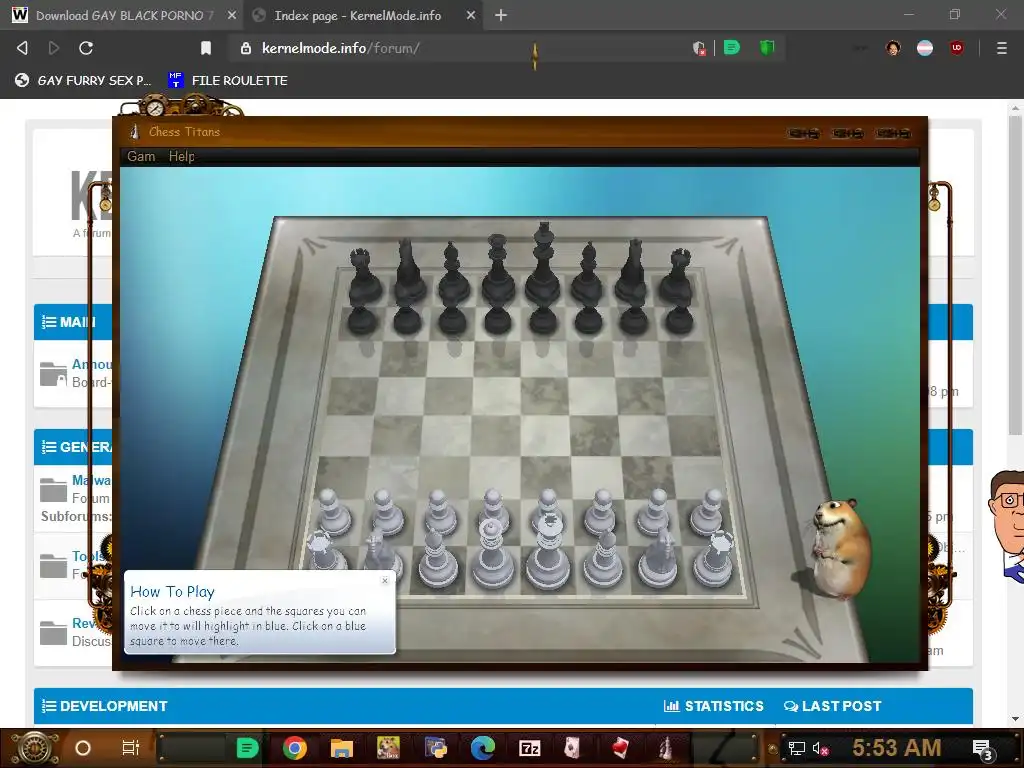Click the black bishop on c8

452,274
